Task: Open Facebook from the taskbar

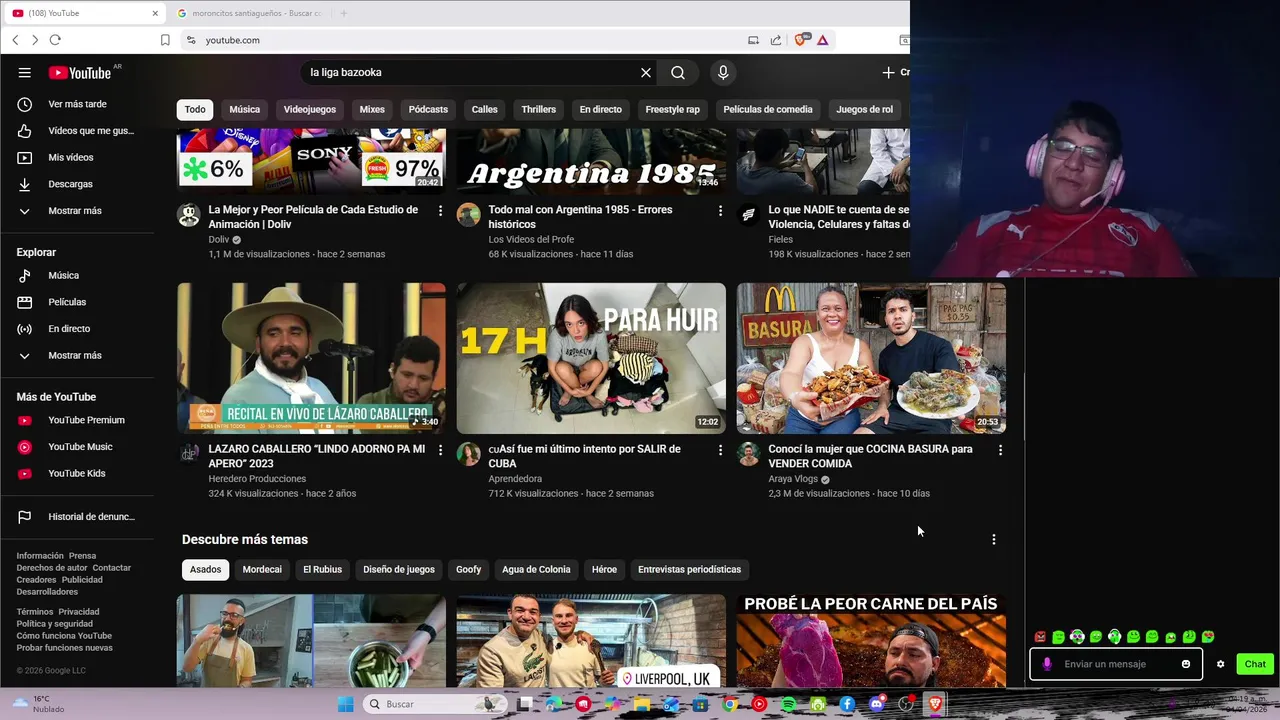Action: (x=847, y=704)
